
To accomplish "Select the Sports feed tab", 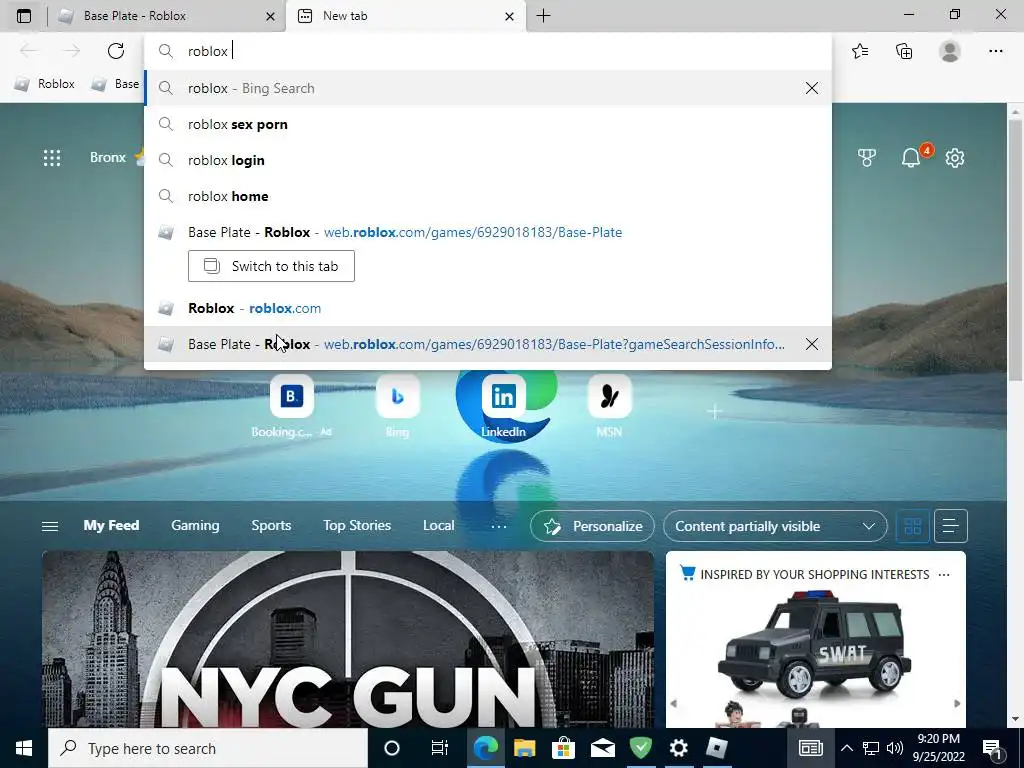I will click(271, 526).
